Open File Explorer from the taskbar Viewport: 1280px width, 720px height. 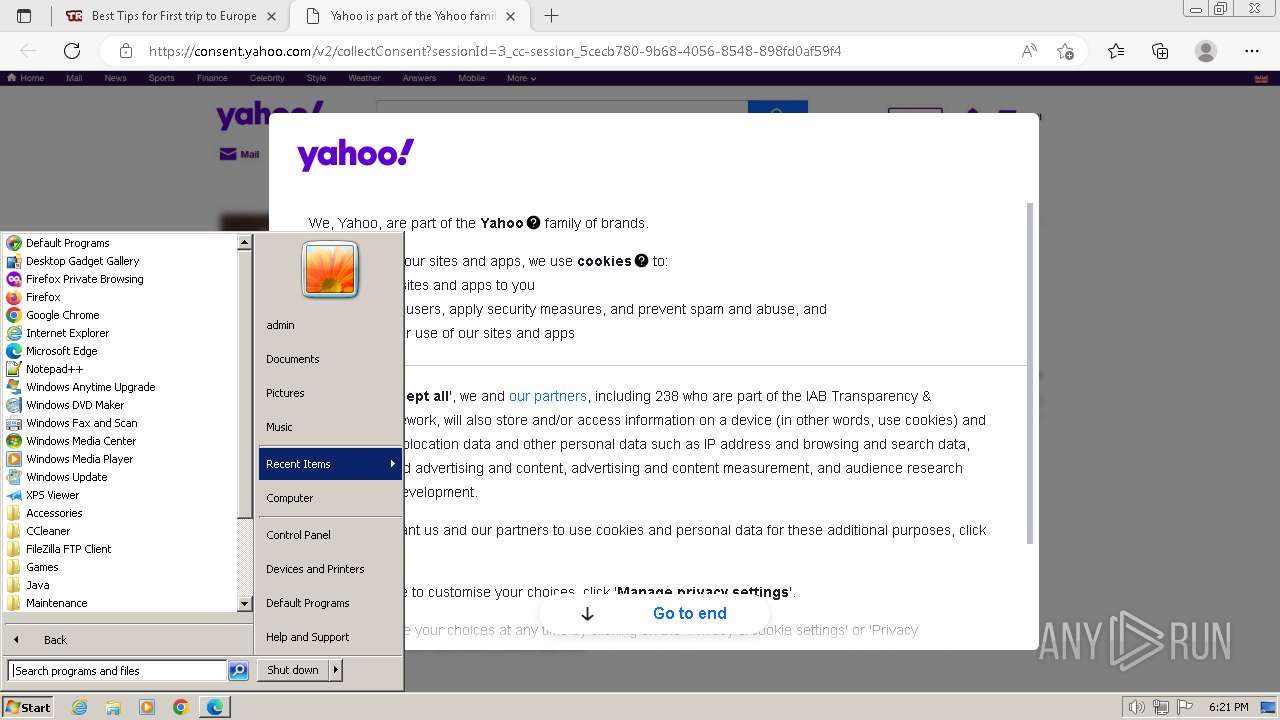(113, 707)
